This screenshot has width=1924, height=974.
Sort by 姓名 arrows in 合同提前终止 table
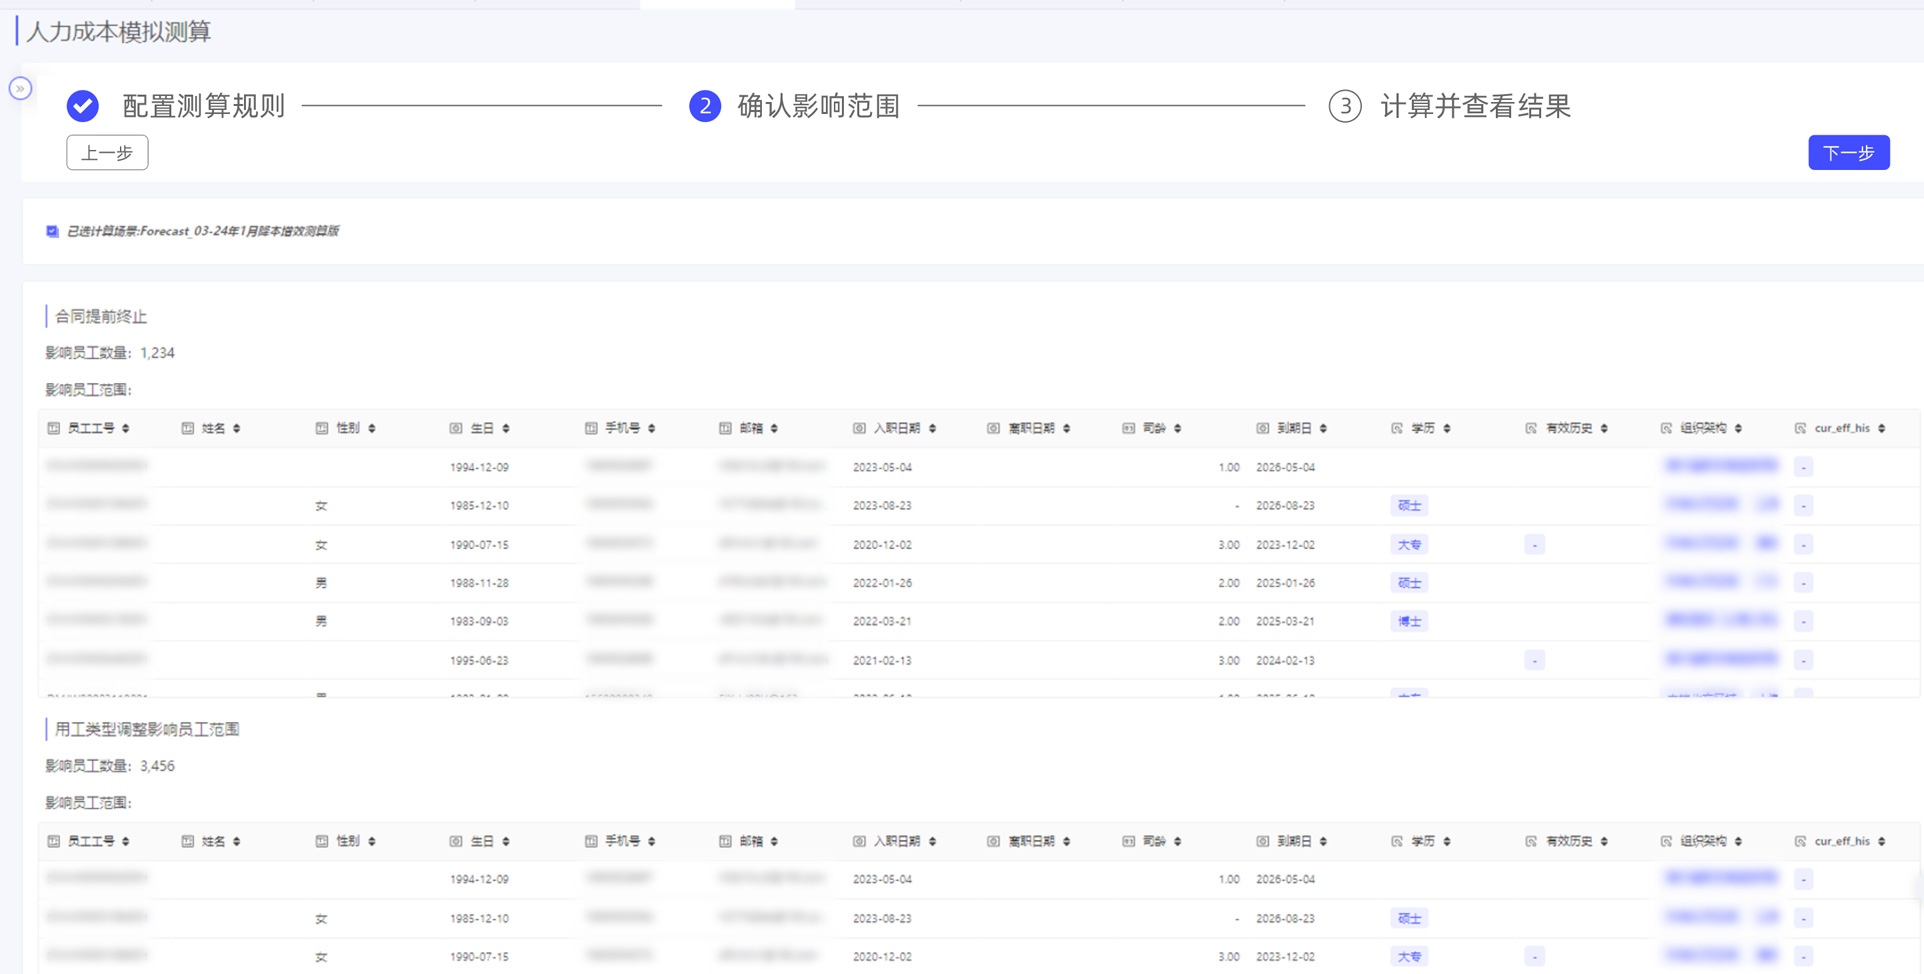(x=237, y=428)
